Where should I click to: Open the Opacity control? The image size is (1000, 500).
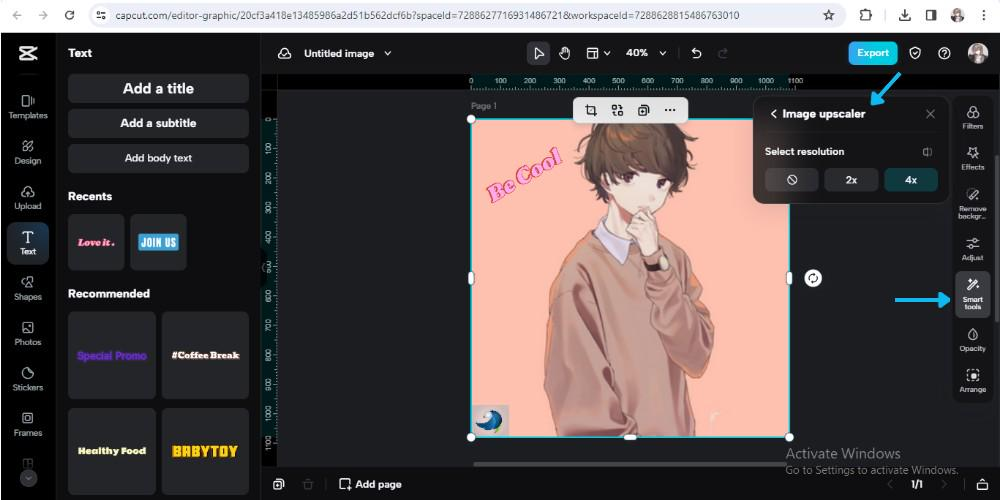click(x=973, y=340)
